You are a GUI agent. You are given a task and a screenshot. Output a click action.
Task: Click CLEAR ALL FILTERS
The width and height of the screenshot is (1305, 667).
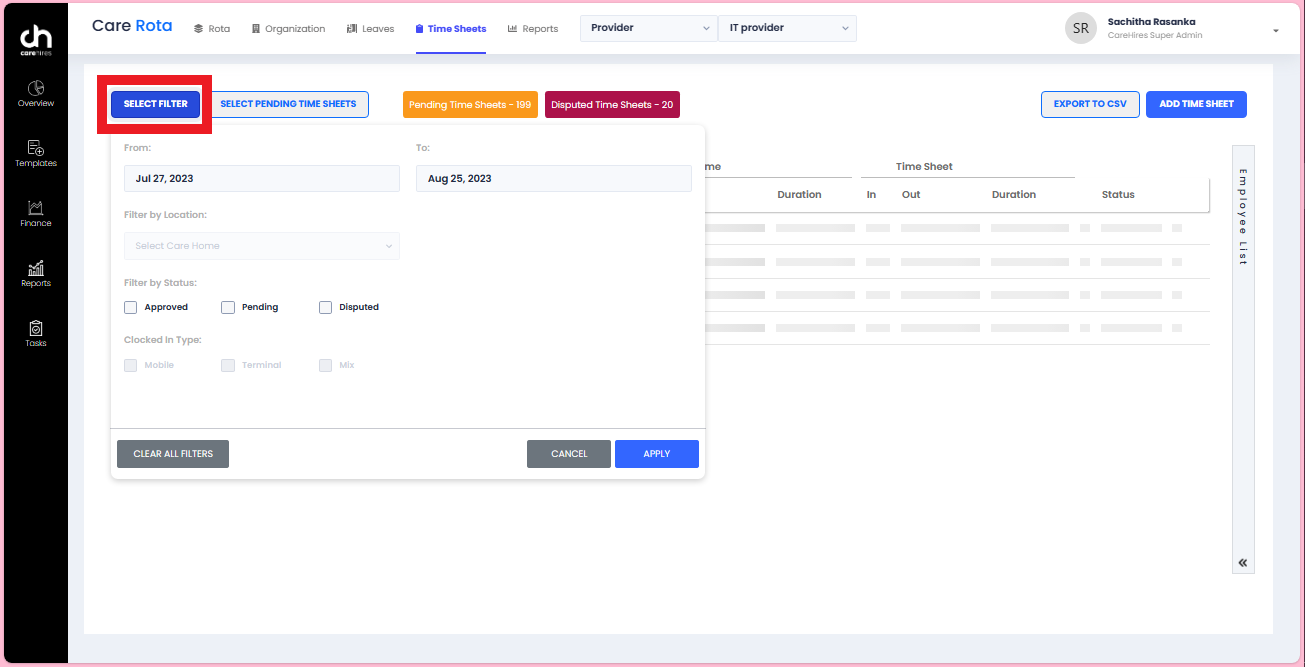(x=172, y=453)
